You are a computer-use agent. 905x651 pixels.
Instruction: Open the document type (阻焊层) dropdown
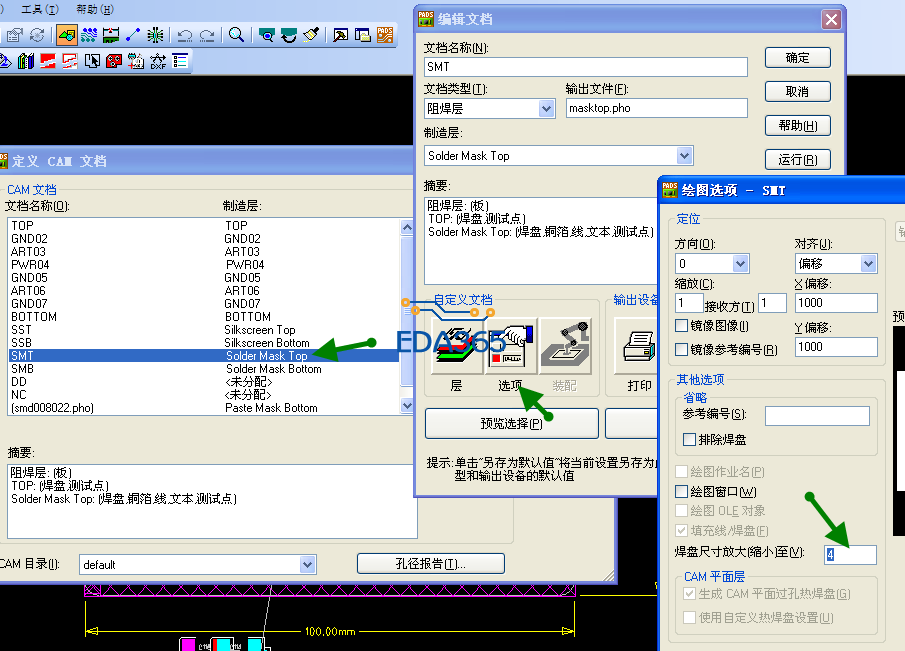click(x=546, y=108)
